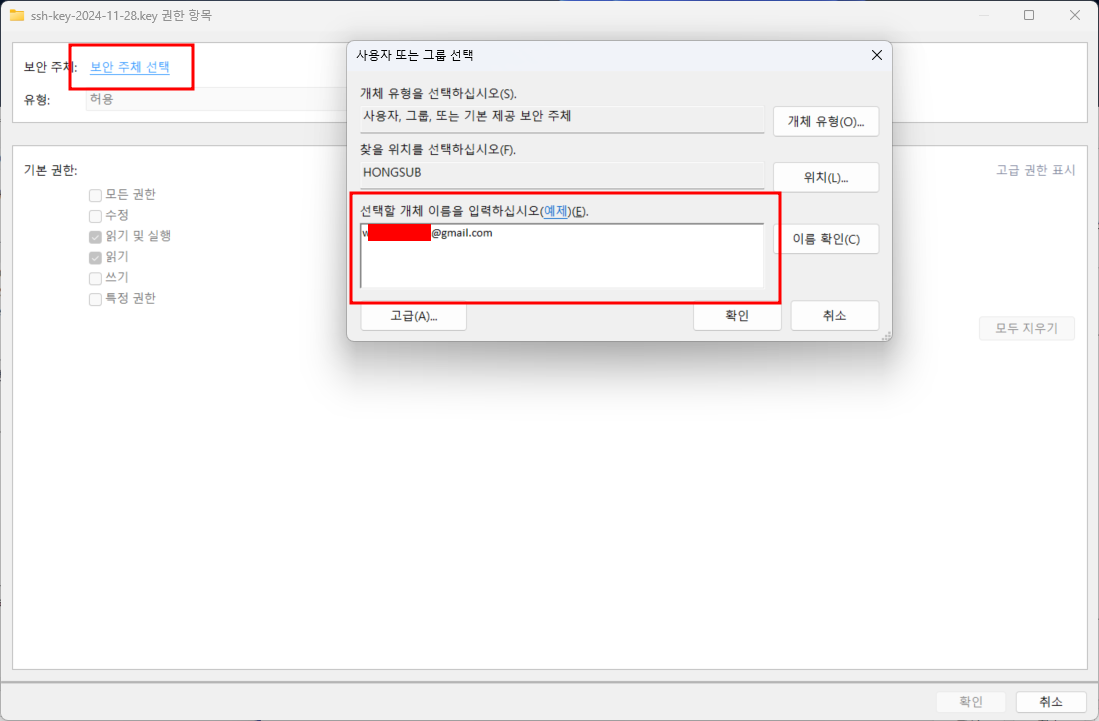Open the 예제 link in the dialog
This screenshot has height=721, width=1099.
point(556,211)
